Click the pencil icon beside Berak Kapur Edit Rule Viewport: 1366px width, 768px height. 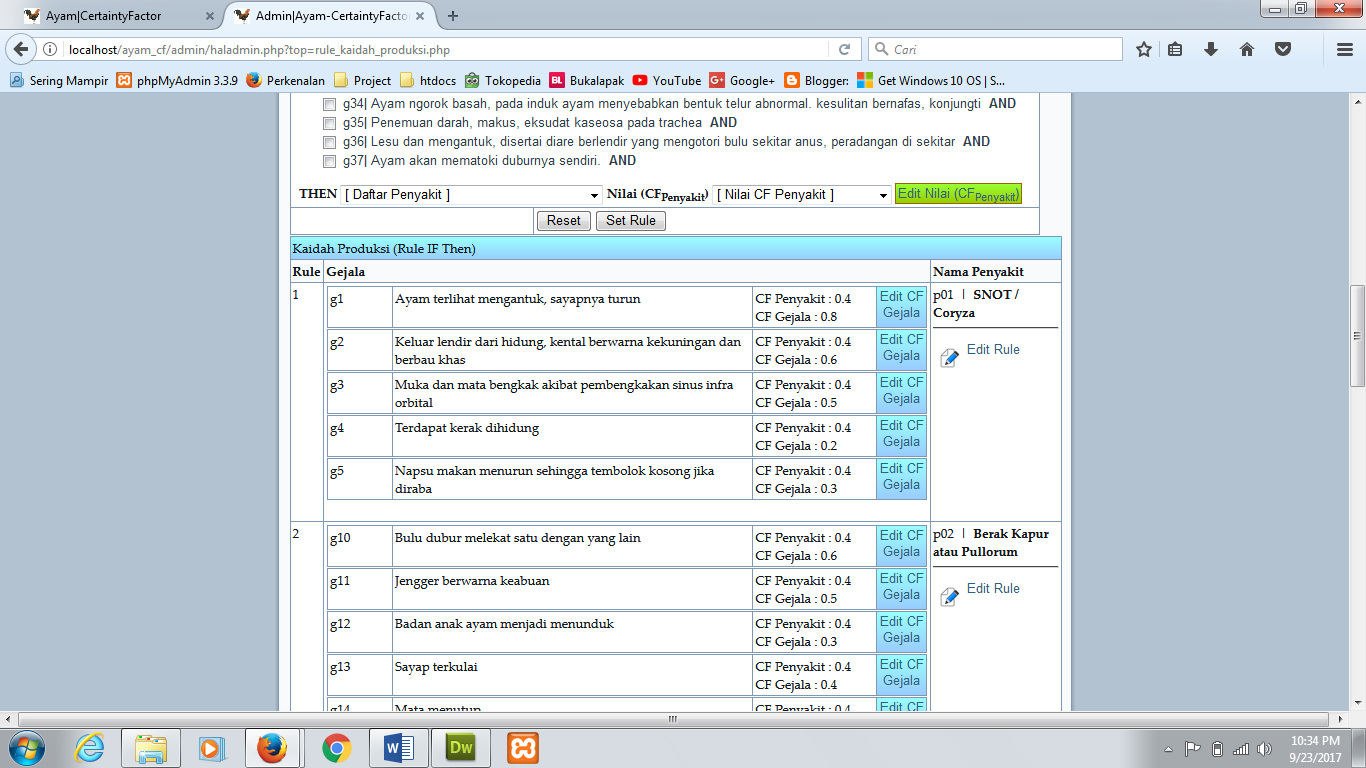[950, 596]
